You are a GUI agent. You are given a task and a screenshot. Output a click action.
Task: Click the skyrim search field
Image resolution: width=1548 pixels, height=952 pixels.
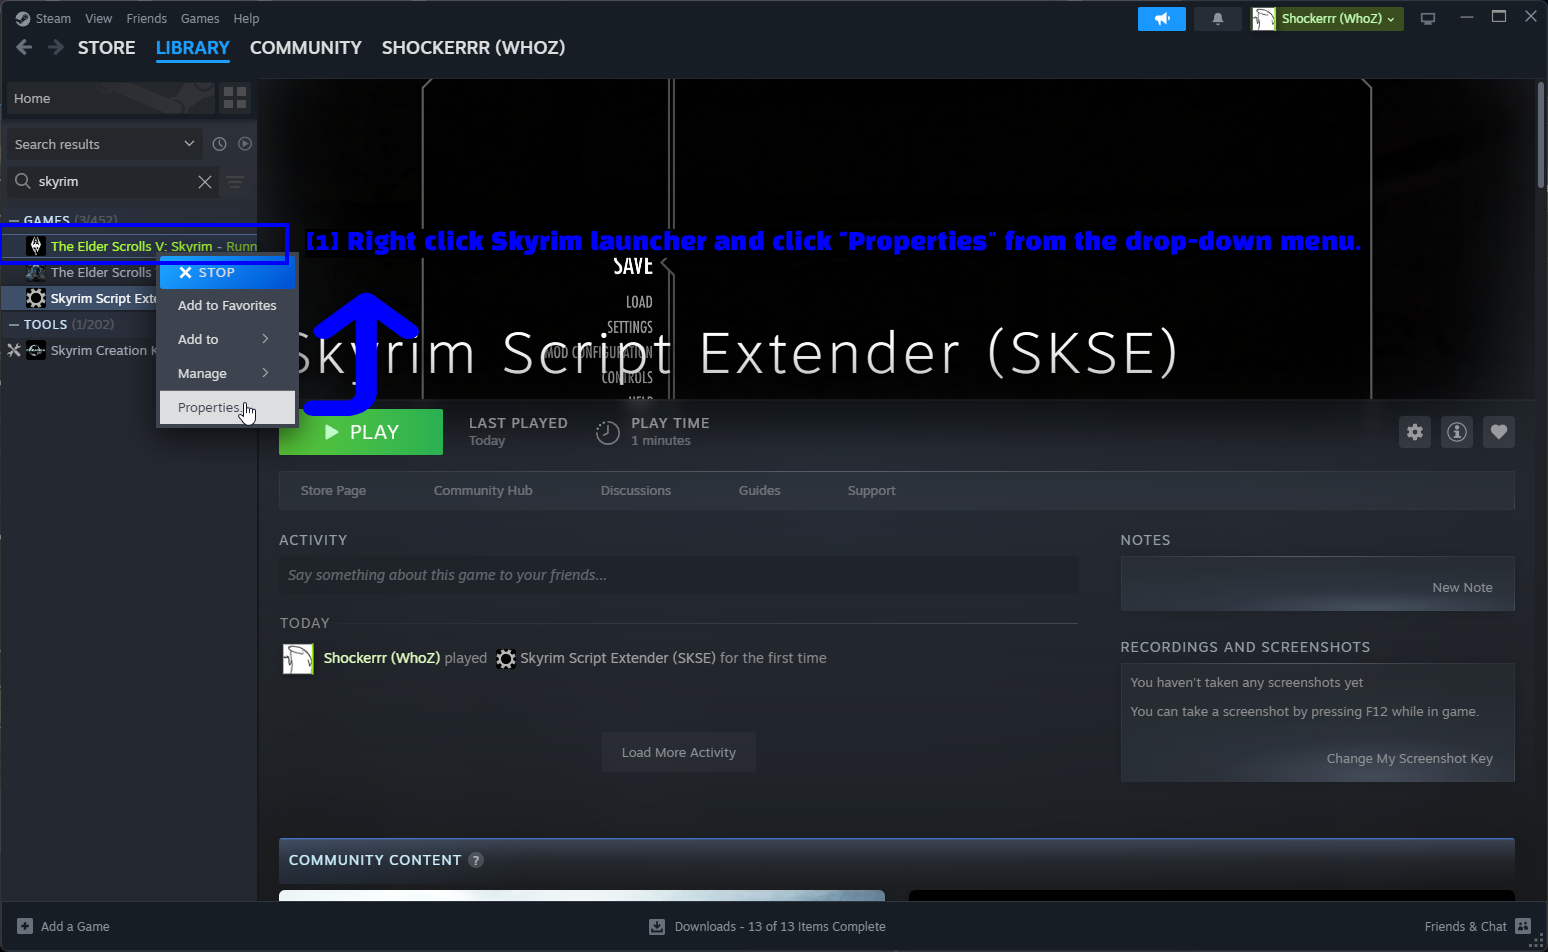click(x=112, y=182)
